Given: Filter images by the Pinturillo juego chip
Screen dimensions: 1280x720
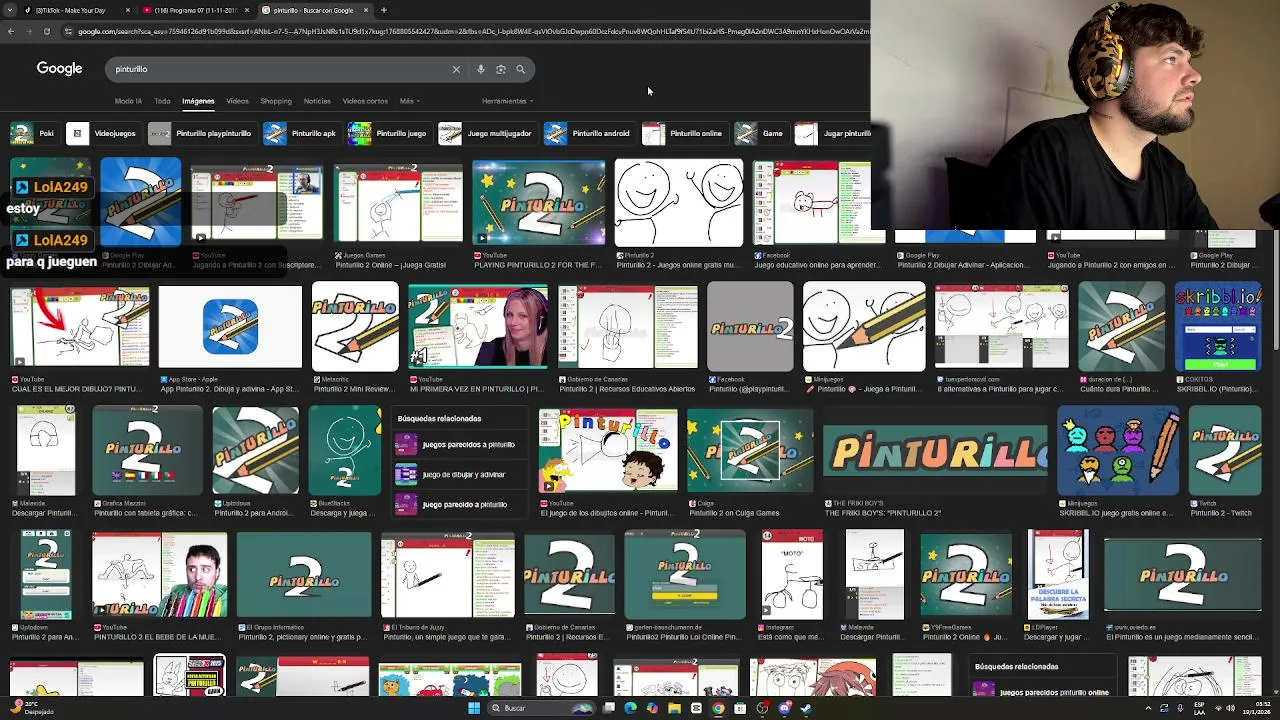Looking at the screenshot, I should pyautogui.click(x=388, y=133).
